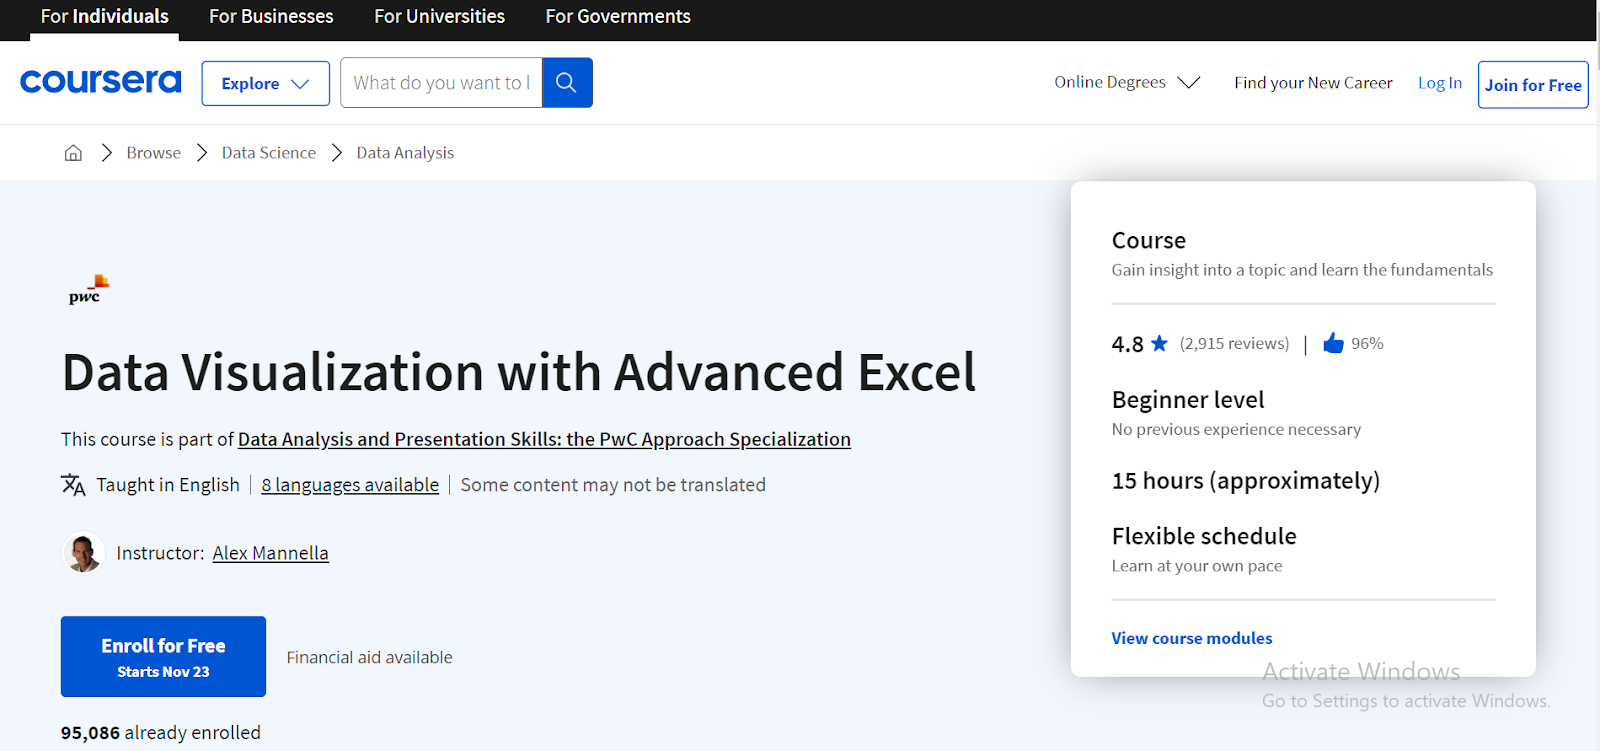
Task: Click the Taught in English text
Action: pos(168,485)
